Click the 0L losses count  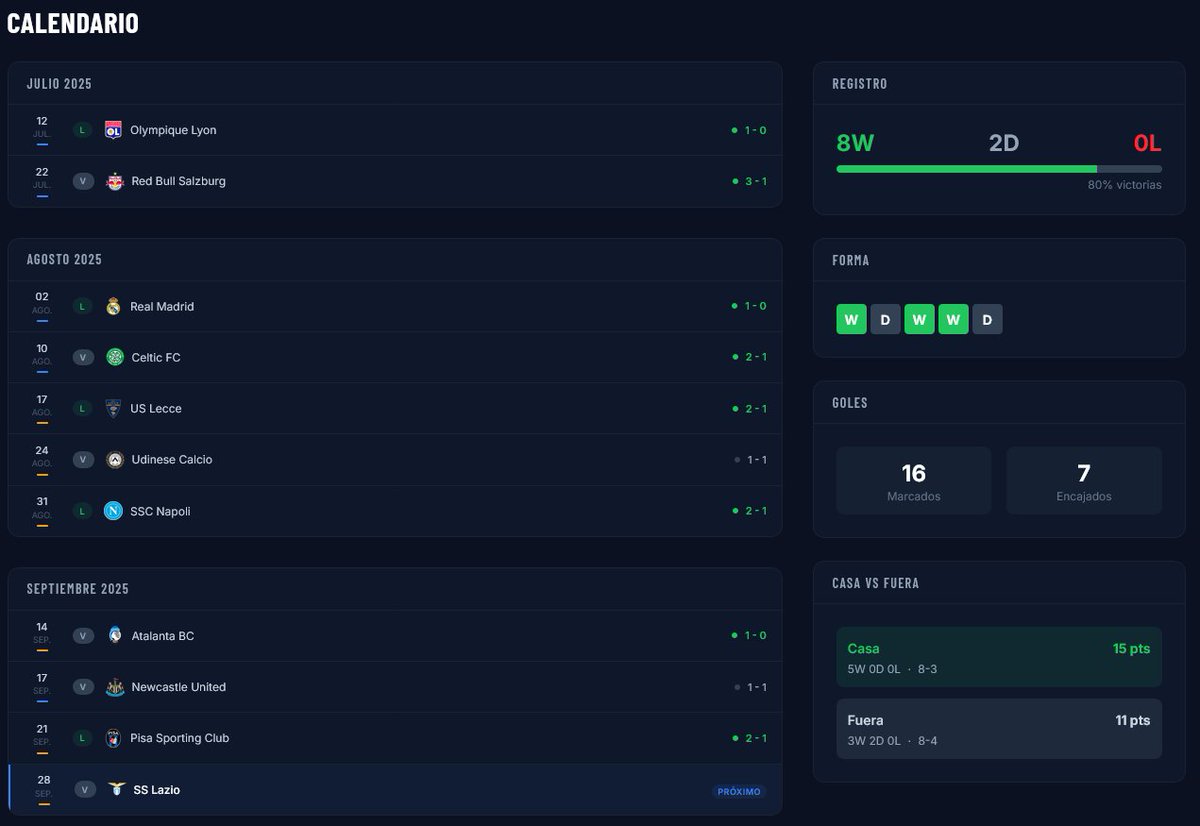click(x=1147, y=143)
